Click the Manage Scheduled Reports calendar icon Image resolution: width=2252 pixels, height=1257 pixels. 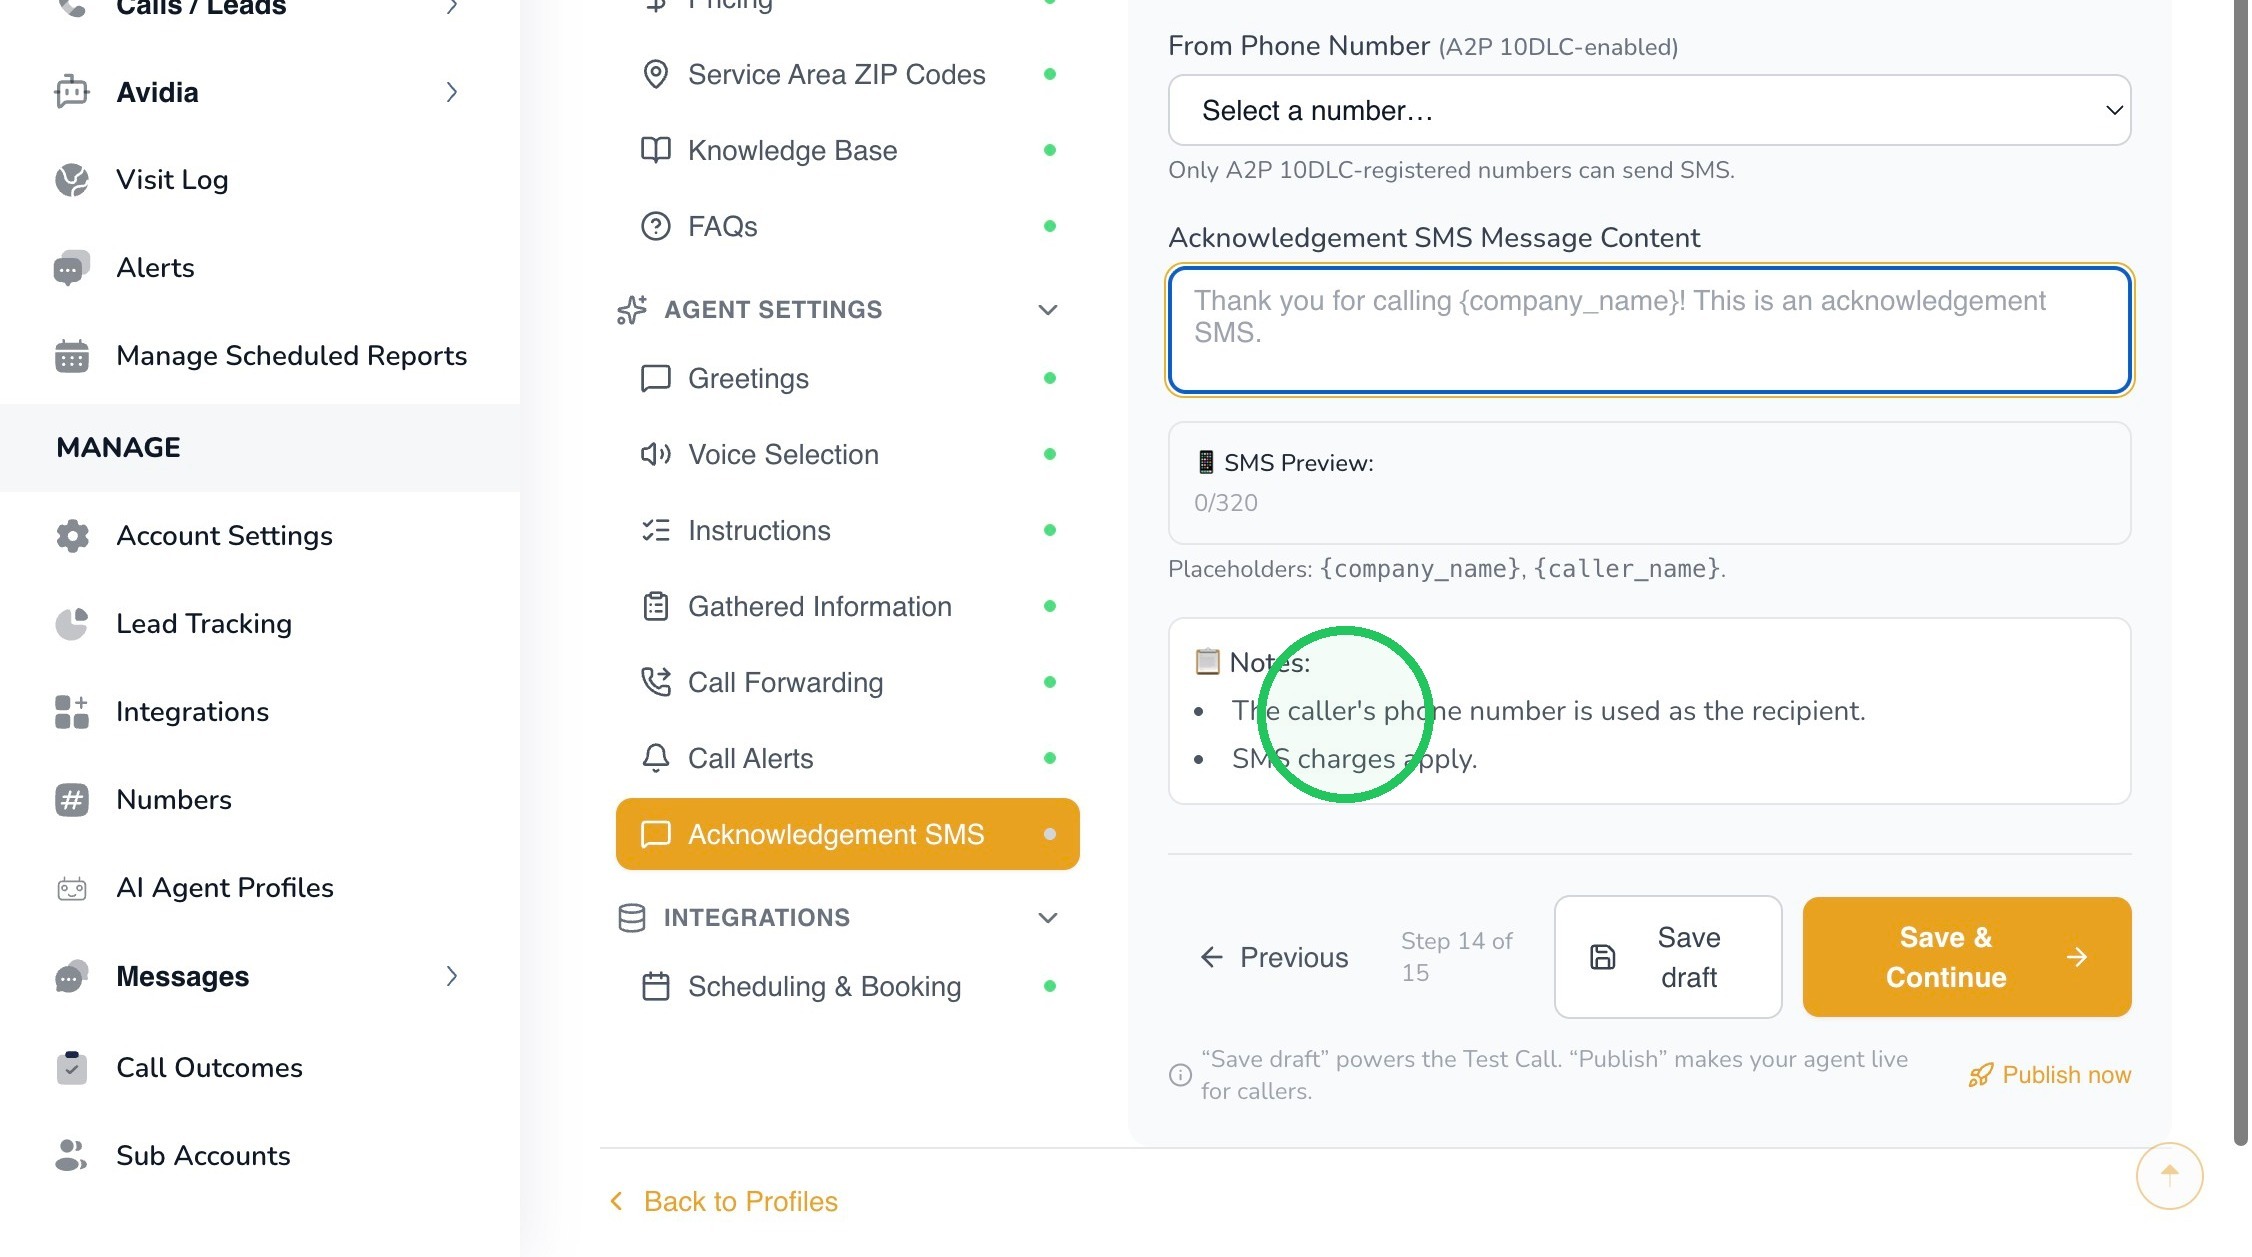click(72, 356)
